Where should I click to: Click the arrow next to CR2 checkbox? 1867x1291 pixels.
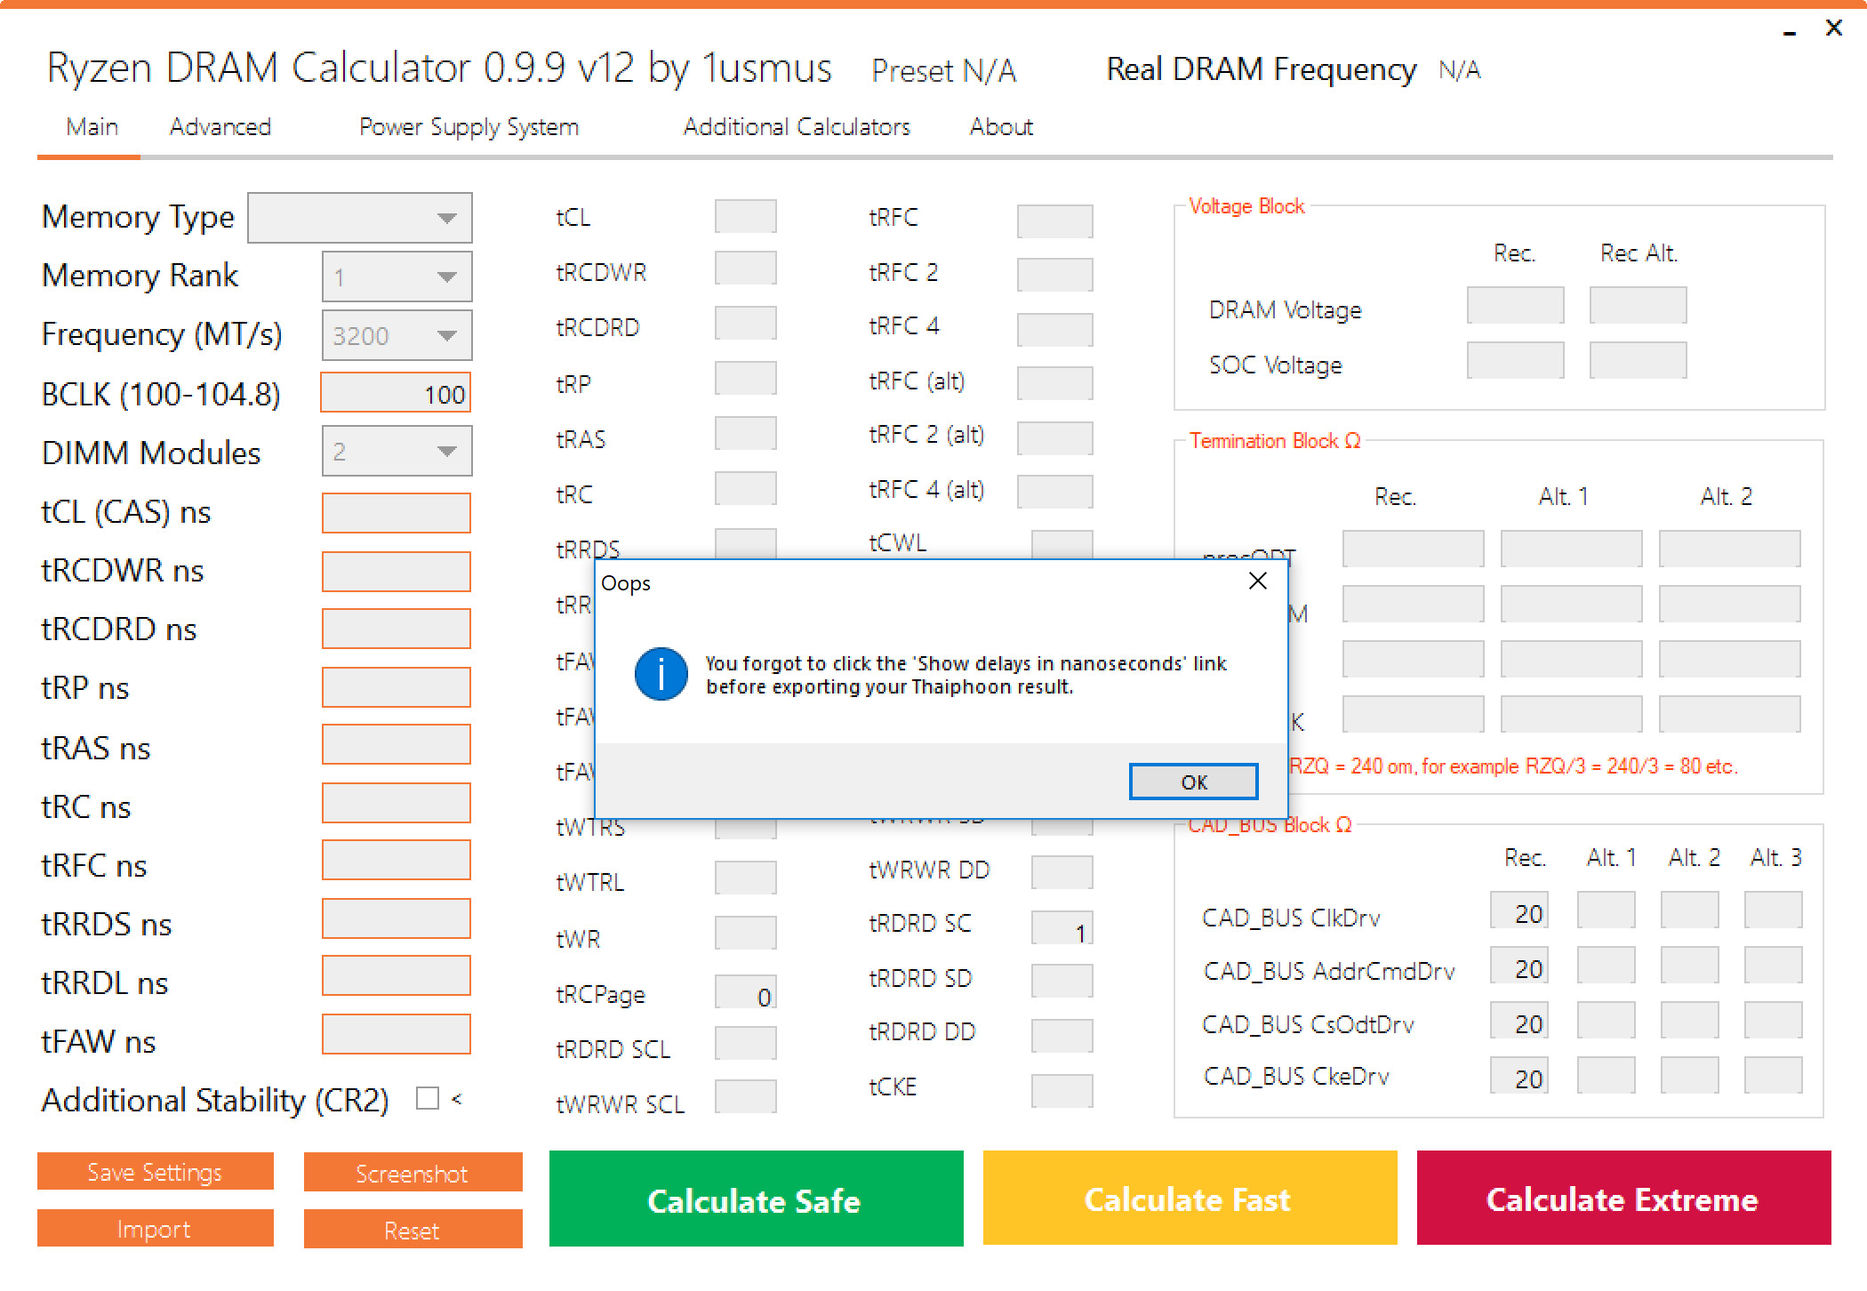(457, 1099)
